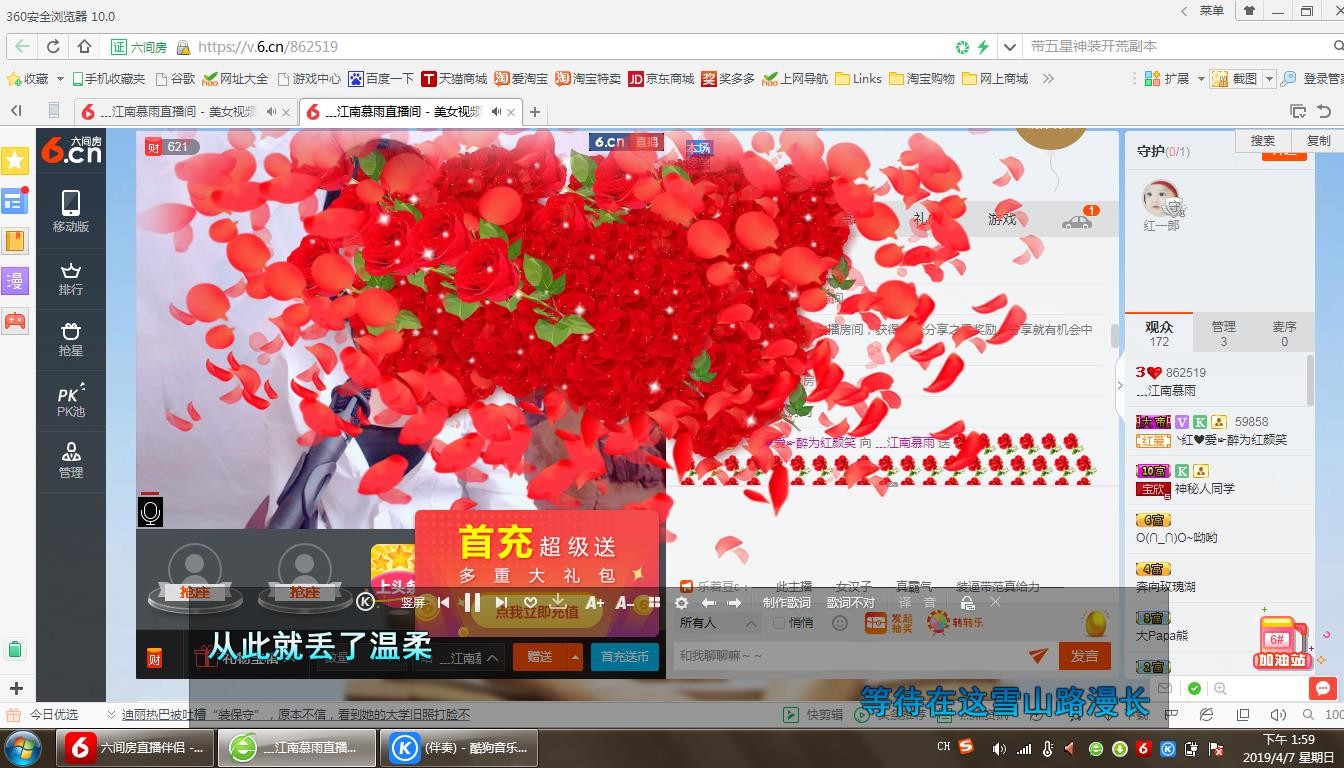Open a new browser tab with plus
Screen dimensions: 1344x768
(534, 111)
